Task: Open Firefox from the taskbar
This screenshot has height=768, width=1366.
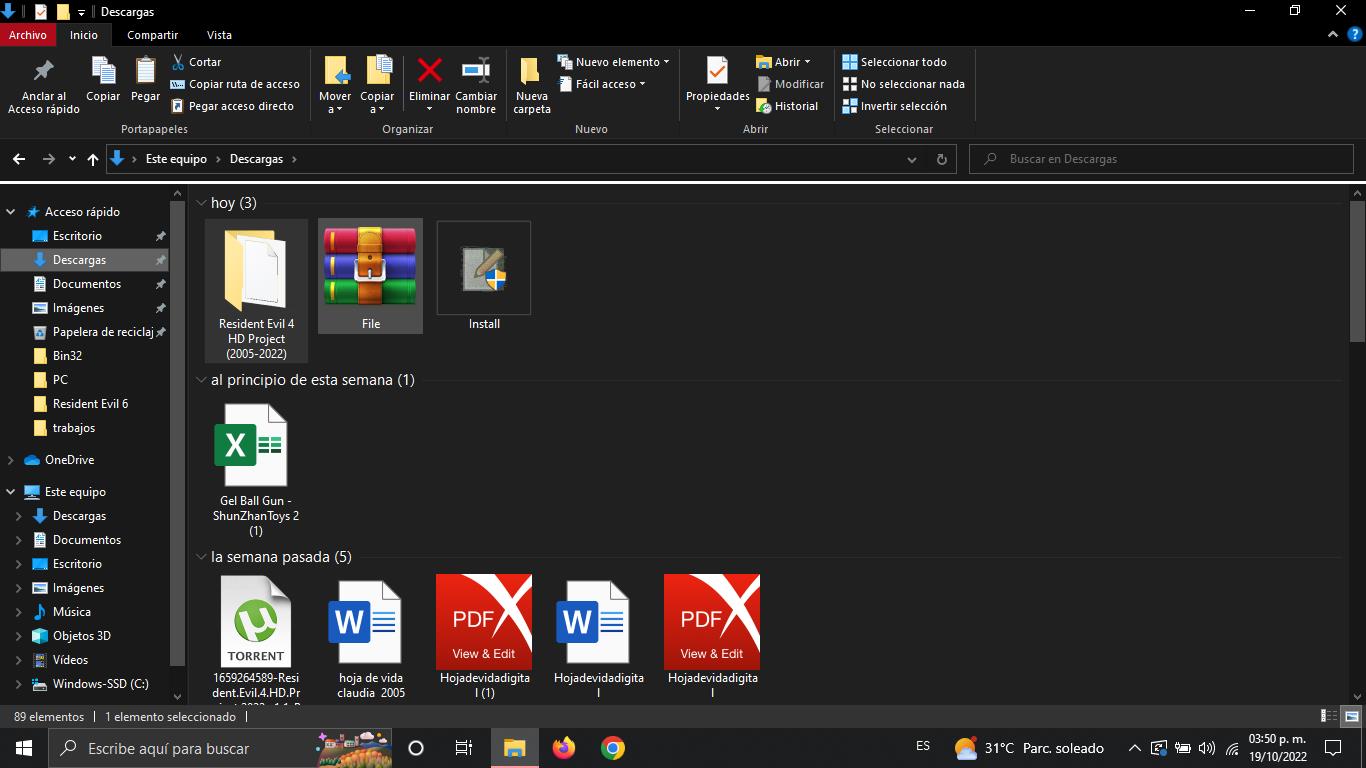Action: pos(564,748)
